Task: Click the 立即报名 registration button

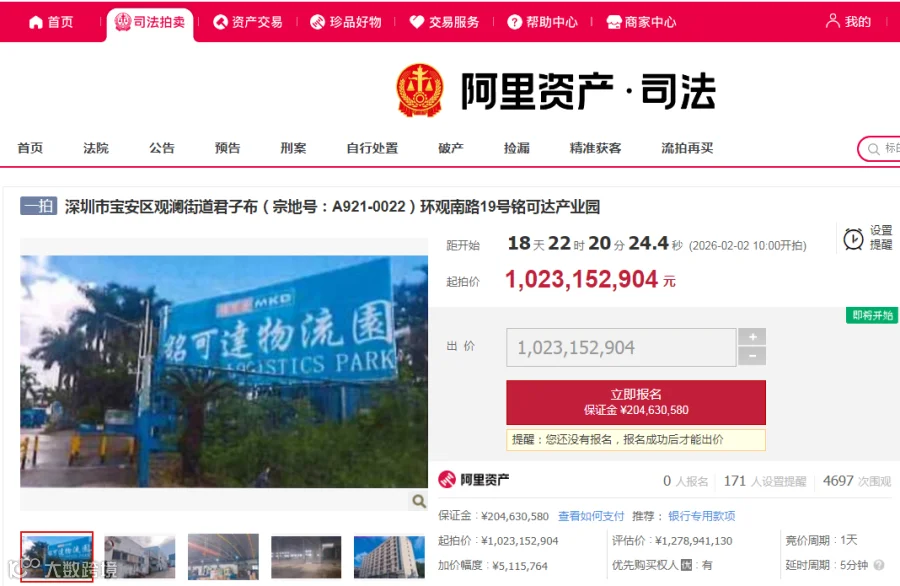Action: [636, 402]
